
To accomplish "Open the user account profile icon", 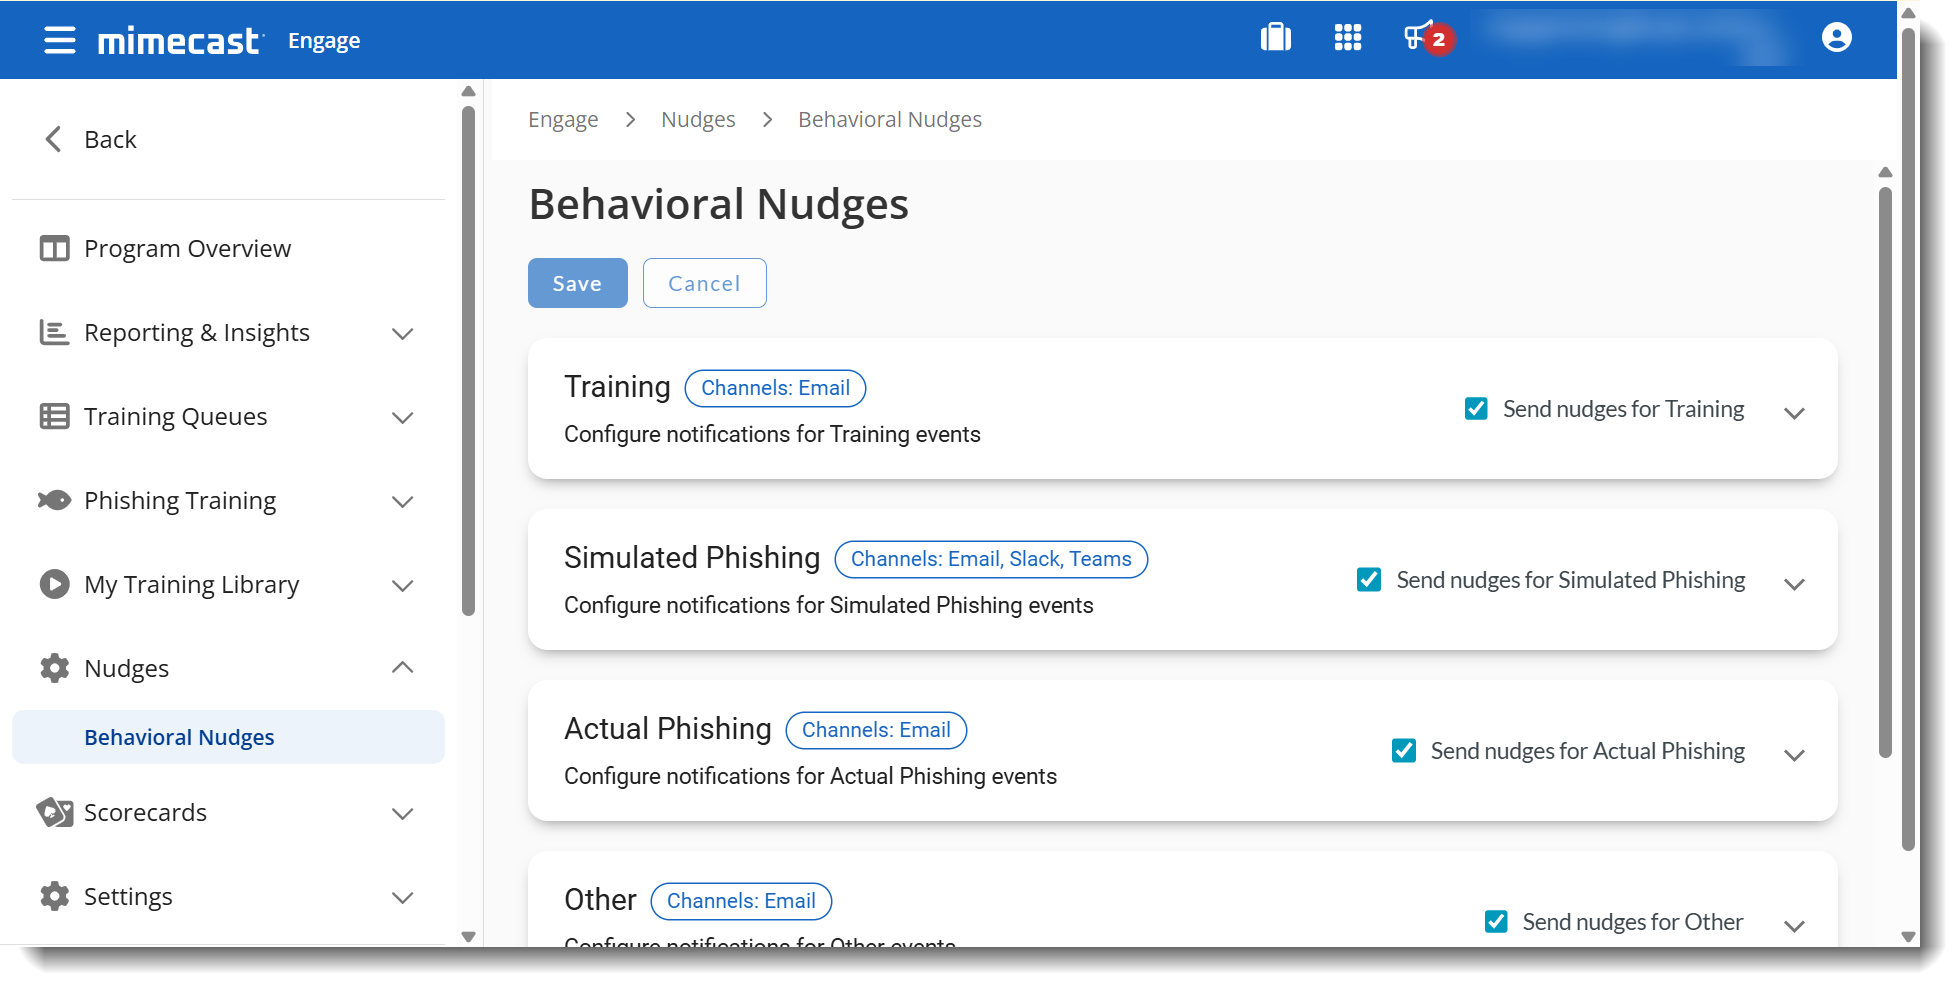I will pyautogui.click(x=1836, y=38).
